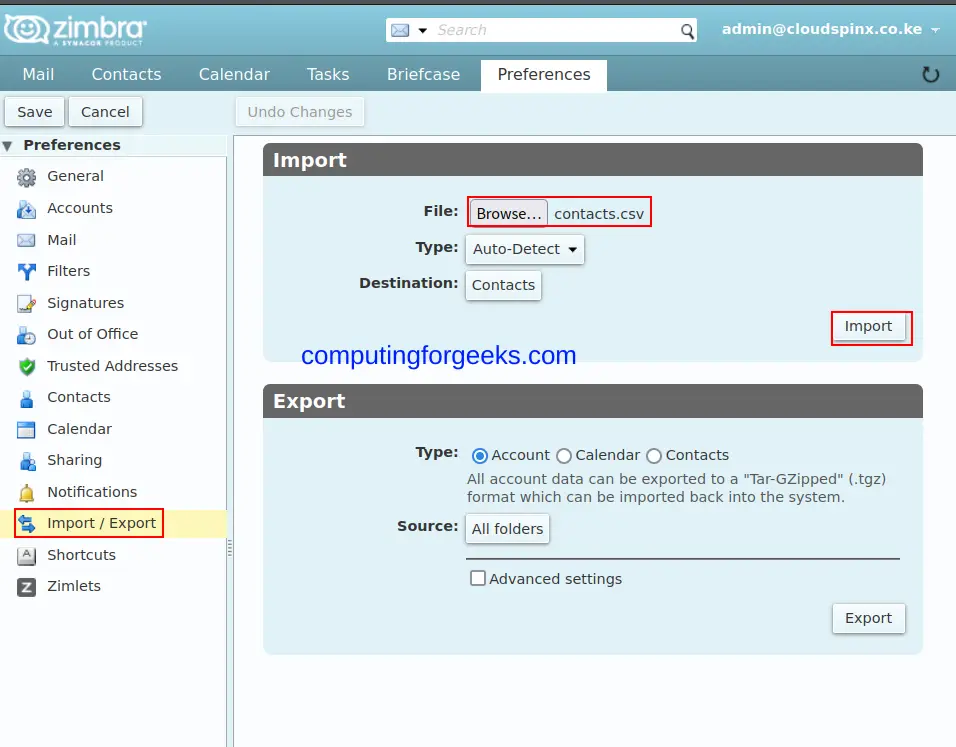
Task: Open the admin@cloudspinx.co.ke account menu
Action: (x=830, y=29)
